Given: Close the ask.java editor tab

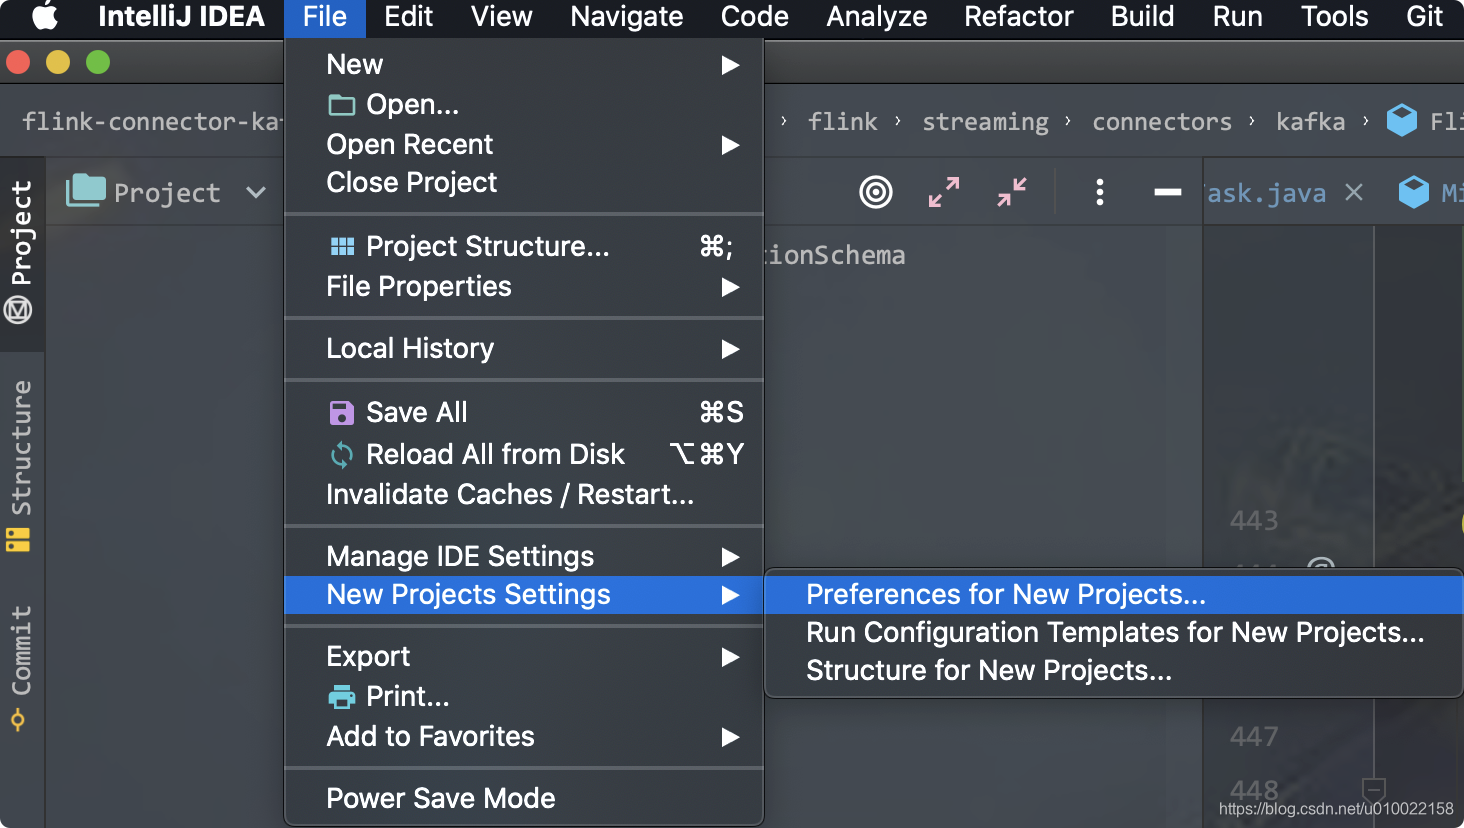Looking at the screenshot, I should [x=1354, y=192].
